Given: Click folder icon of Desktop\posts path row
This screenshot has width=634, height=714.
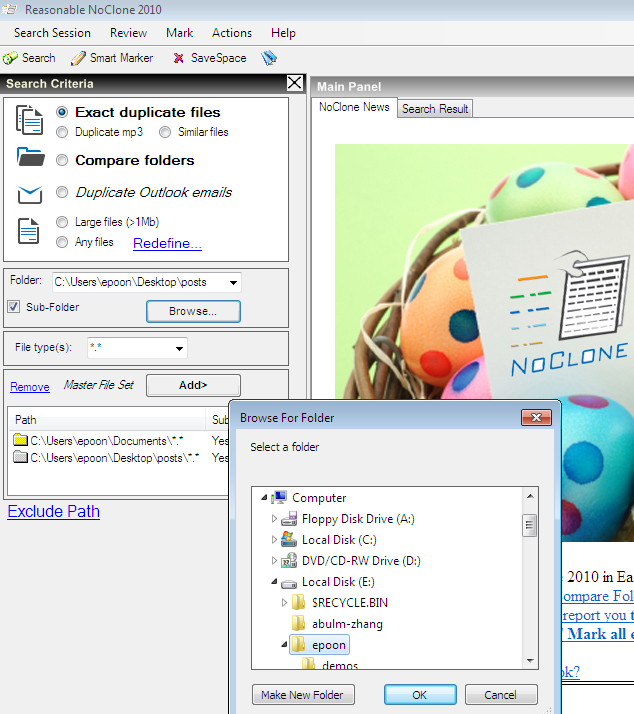Looking at the screenshot, I should coord(20,457).
